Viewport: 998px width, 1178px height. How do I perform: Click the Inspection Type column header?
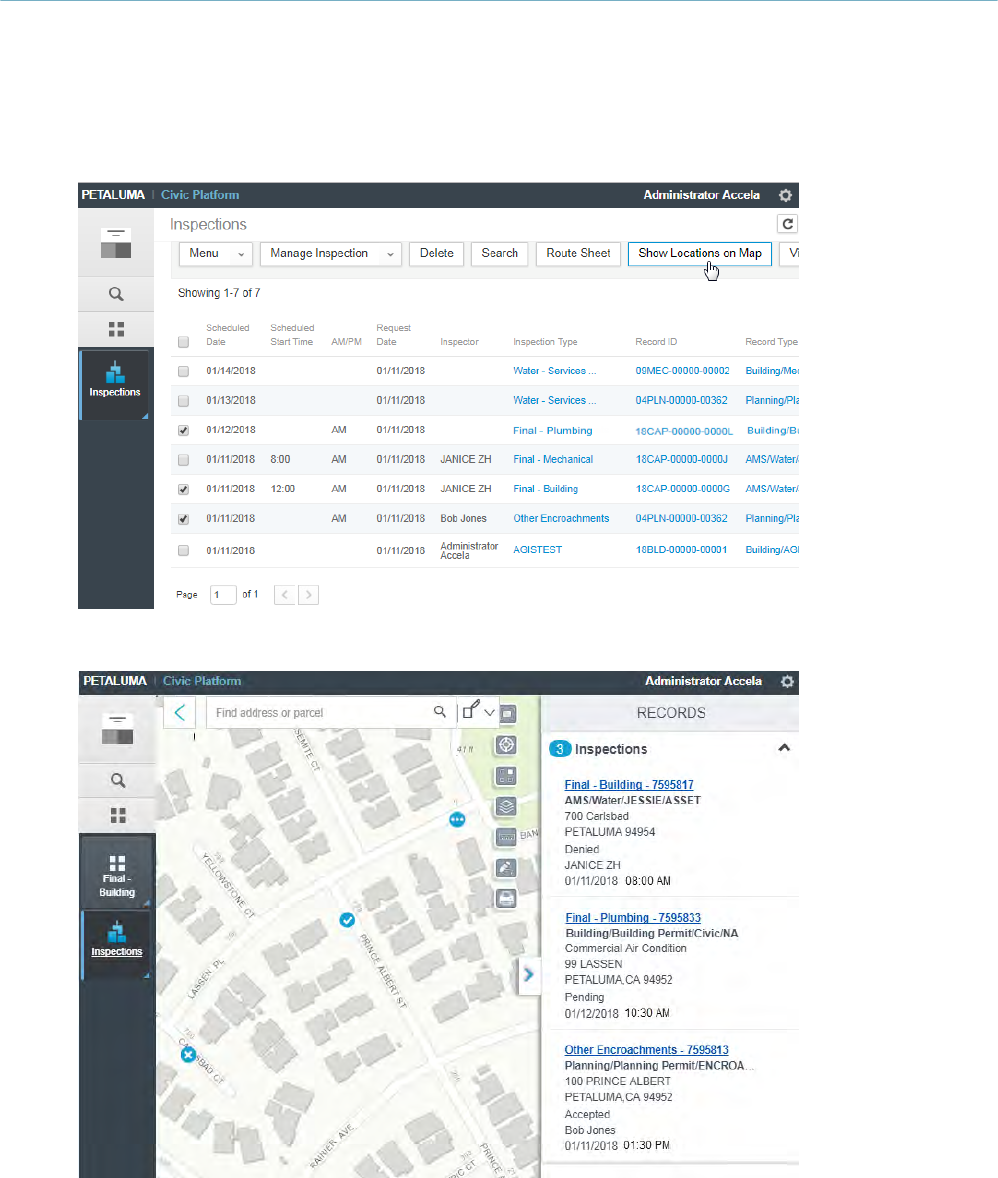click(545, 342)
